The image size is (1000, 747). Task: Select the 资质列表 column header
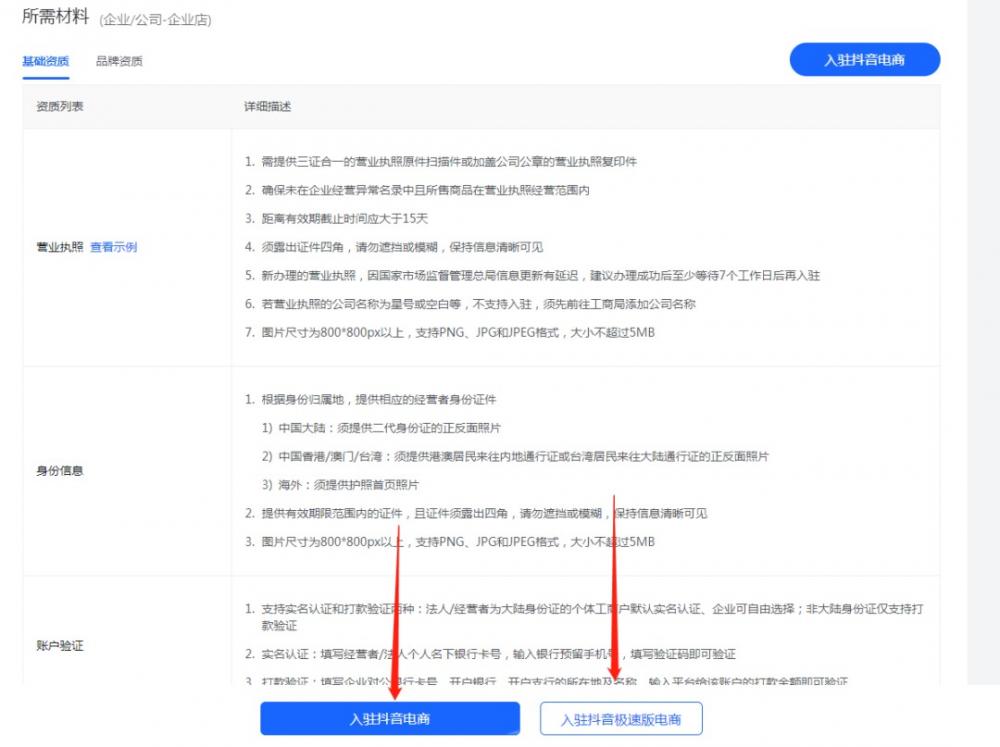click(60, 107)
